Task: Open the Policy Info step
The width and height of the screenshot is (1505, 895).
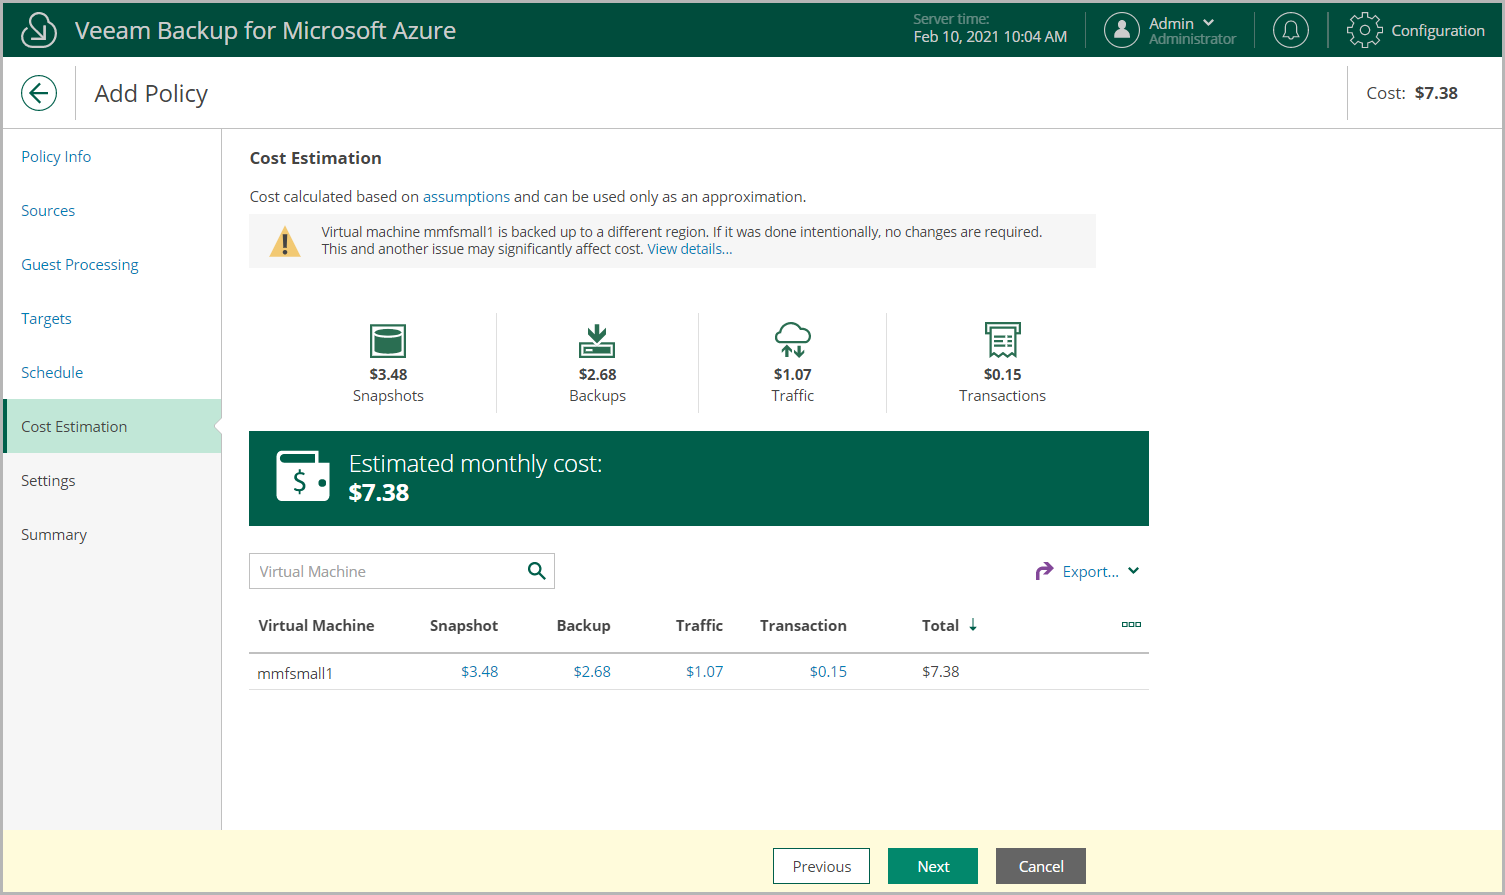Action: coord(56,157)
